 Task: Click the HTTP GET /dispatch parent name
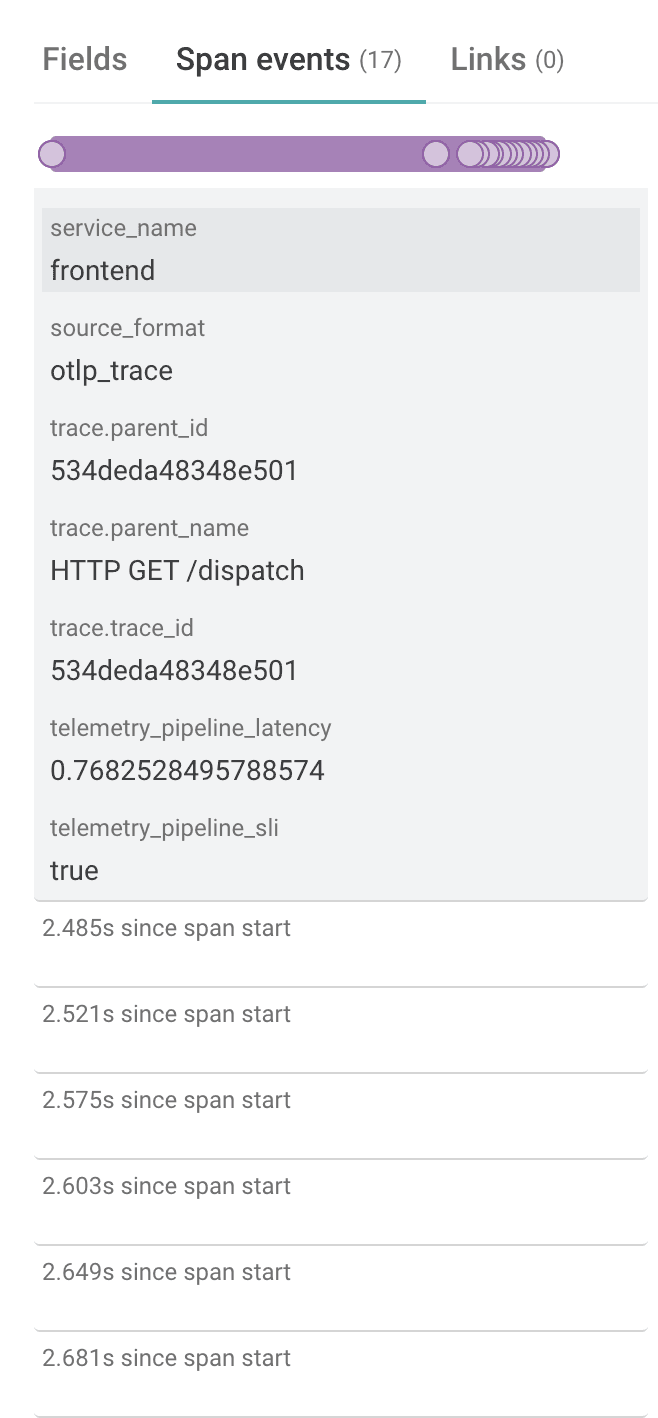tap(177, 571)
